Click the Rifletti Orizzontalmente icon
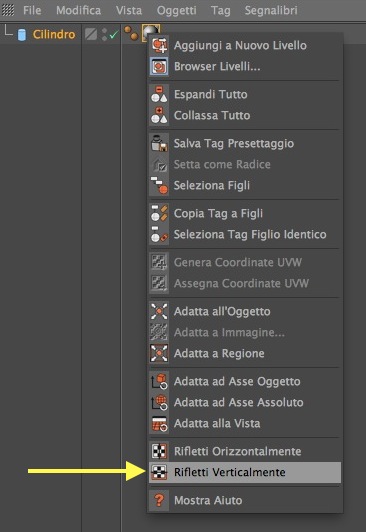366x532 pixels. pos(159,451)
